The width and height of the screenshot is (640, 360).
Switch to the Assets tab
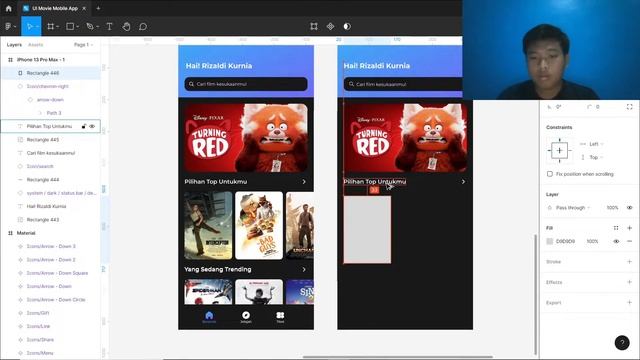[36, 45]
